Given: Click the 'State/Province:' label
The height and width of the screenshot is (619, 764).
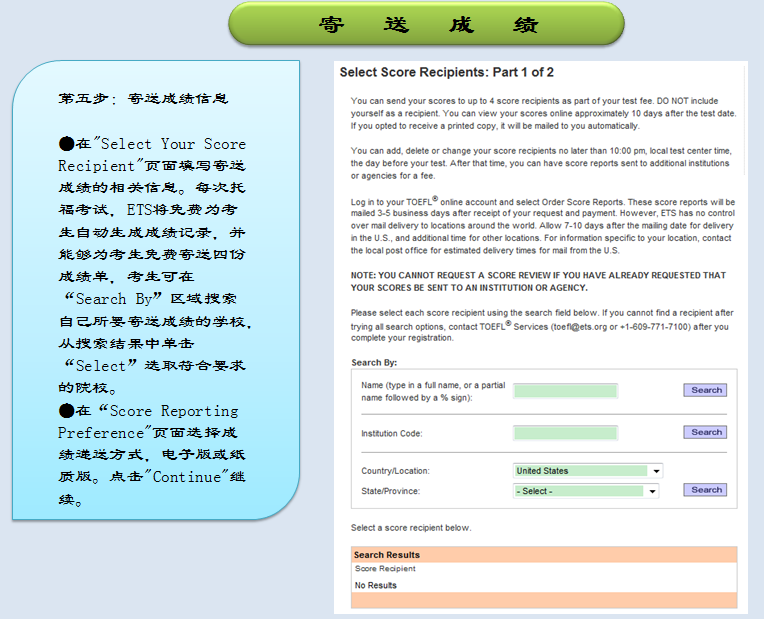Looking at the screenshot, I should click(x=390, y=491).
